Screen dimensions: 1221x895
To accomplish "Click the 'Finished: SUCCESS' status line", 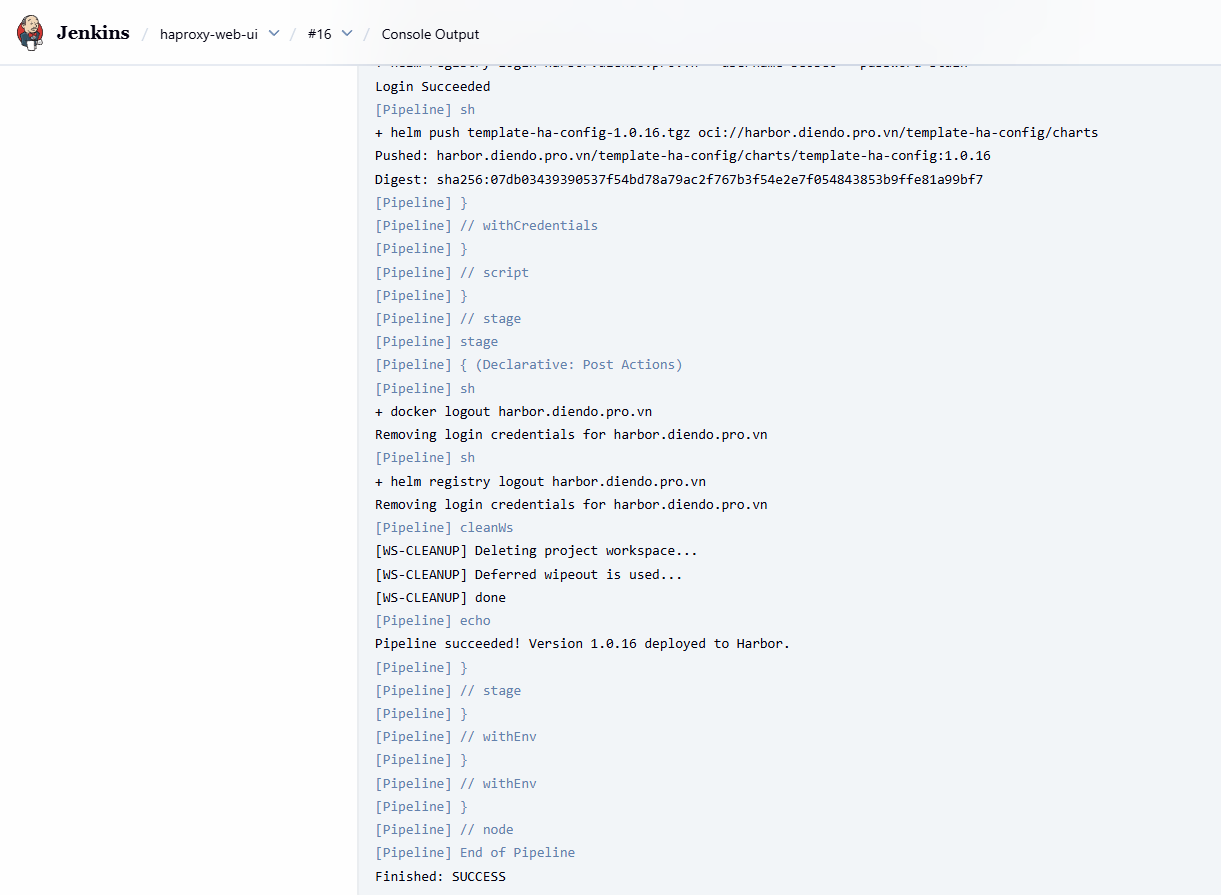I will 440,877.
